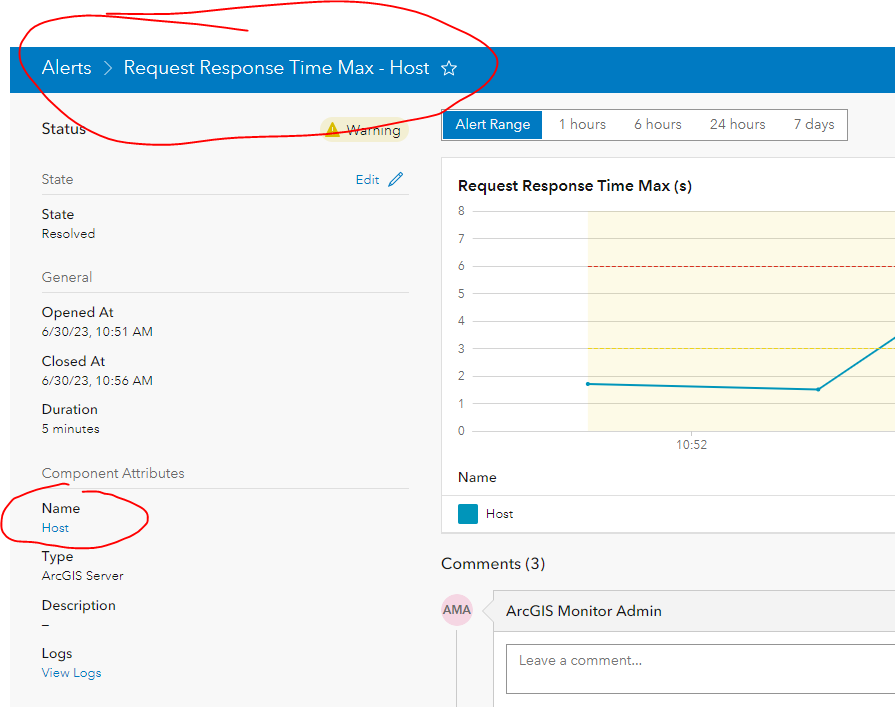This screenshot has height=707, width=895.
Task: Click the AMA avatar for ArcGIS Monitor Admin
Action: point(457,610)
